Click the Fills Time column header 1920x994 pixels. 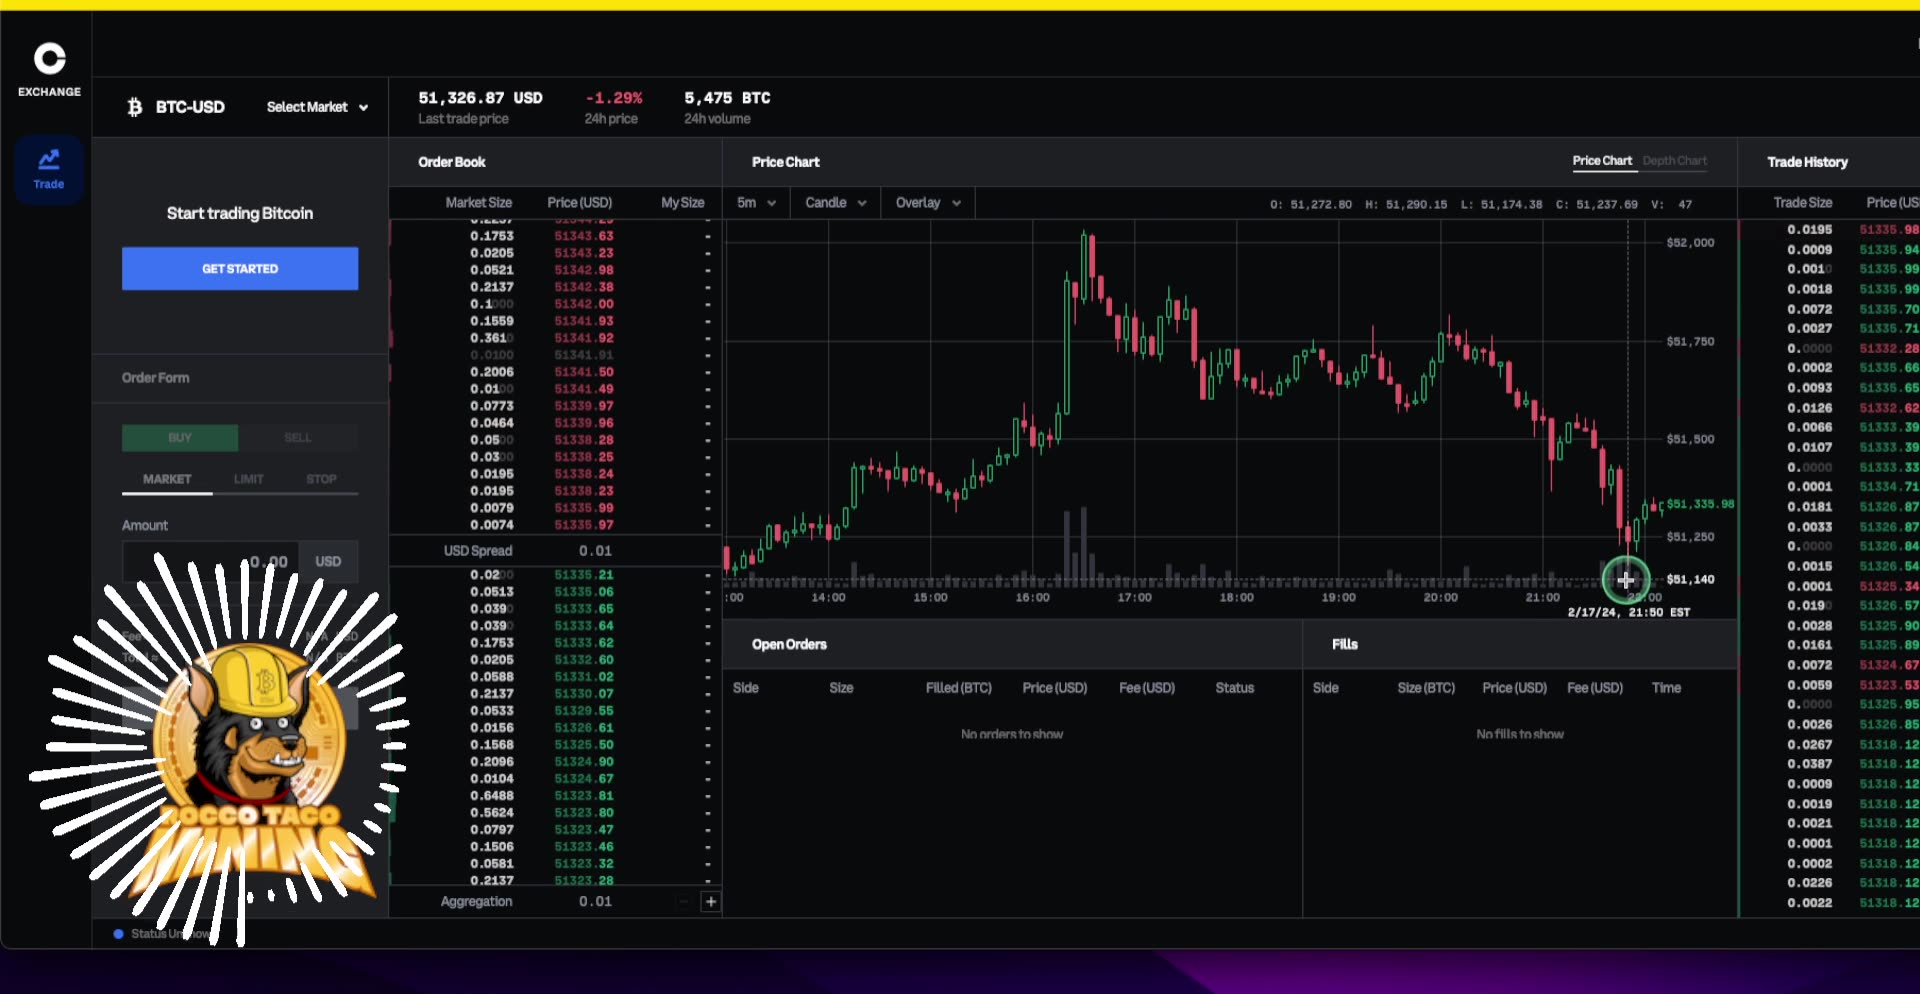(1666, 688)
